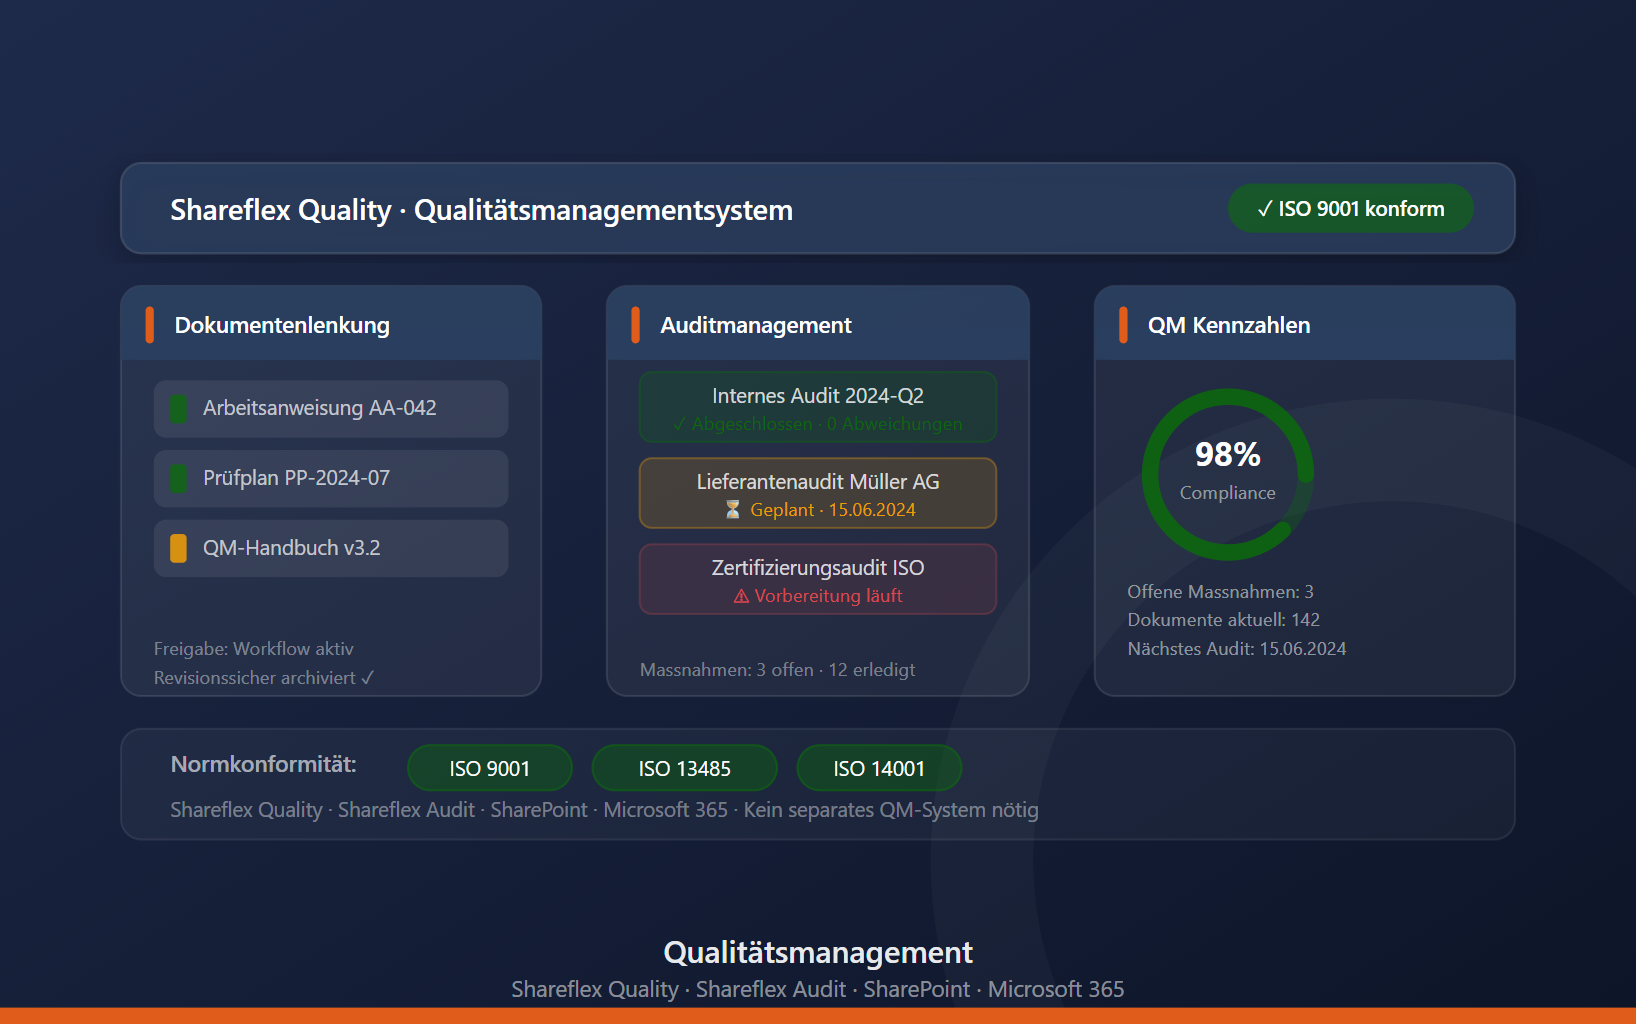
Task: Click the large 'Qualitätsmanagement' heading at the bottom
Action: click(818, 953)
